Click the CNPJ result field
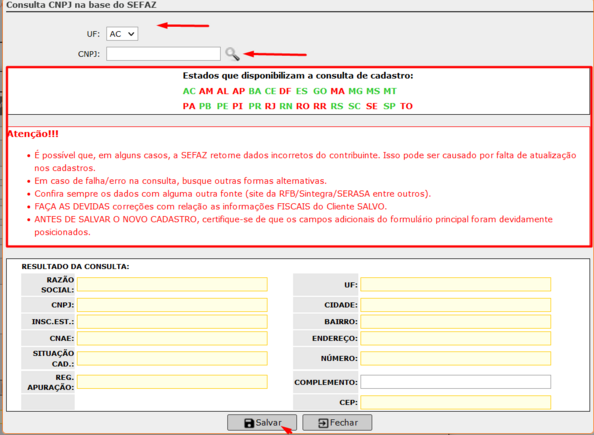The height and width of the screenshot is (435, 594). coord(172,305)
